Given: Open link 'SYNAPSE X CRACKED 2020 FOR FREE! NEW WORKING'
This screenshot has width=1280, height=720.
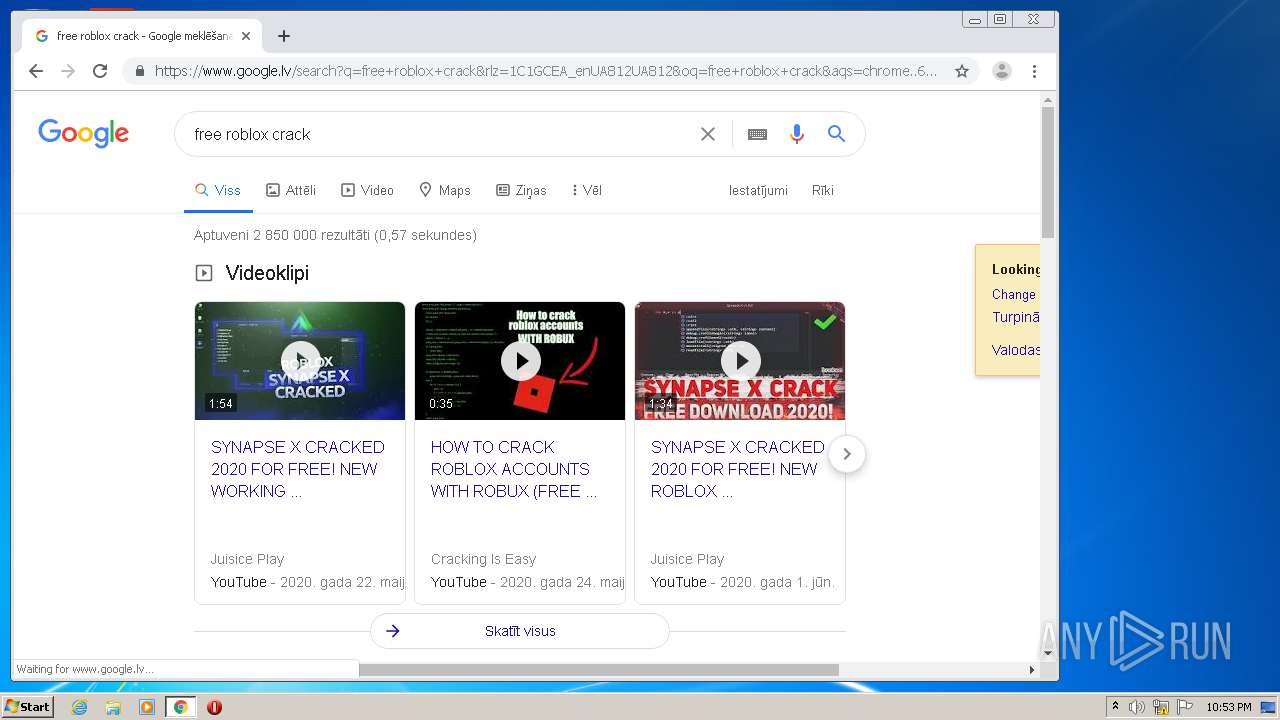Looking at the screenshot, I should click(298, 469).
